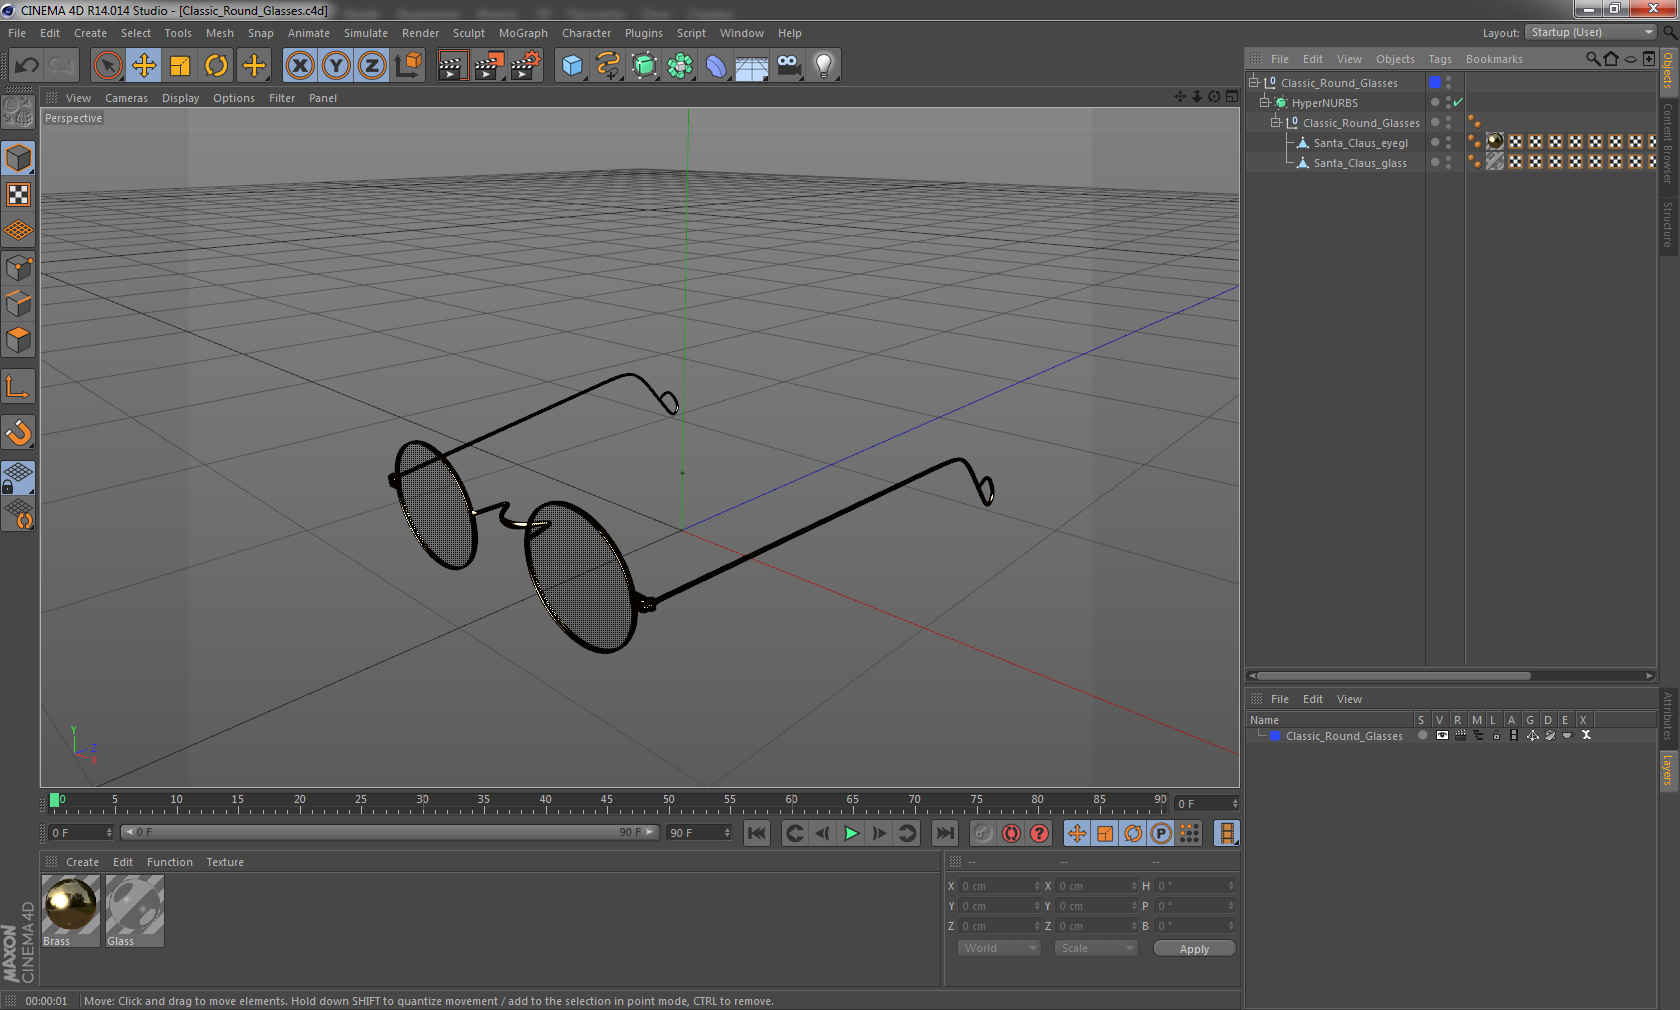Add a Cube primitive object
This screenshot has height=1010, width=1680.
coord(572,66)
